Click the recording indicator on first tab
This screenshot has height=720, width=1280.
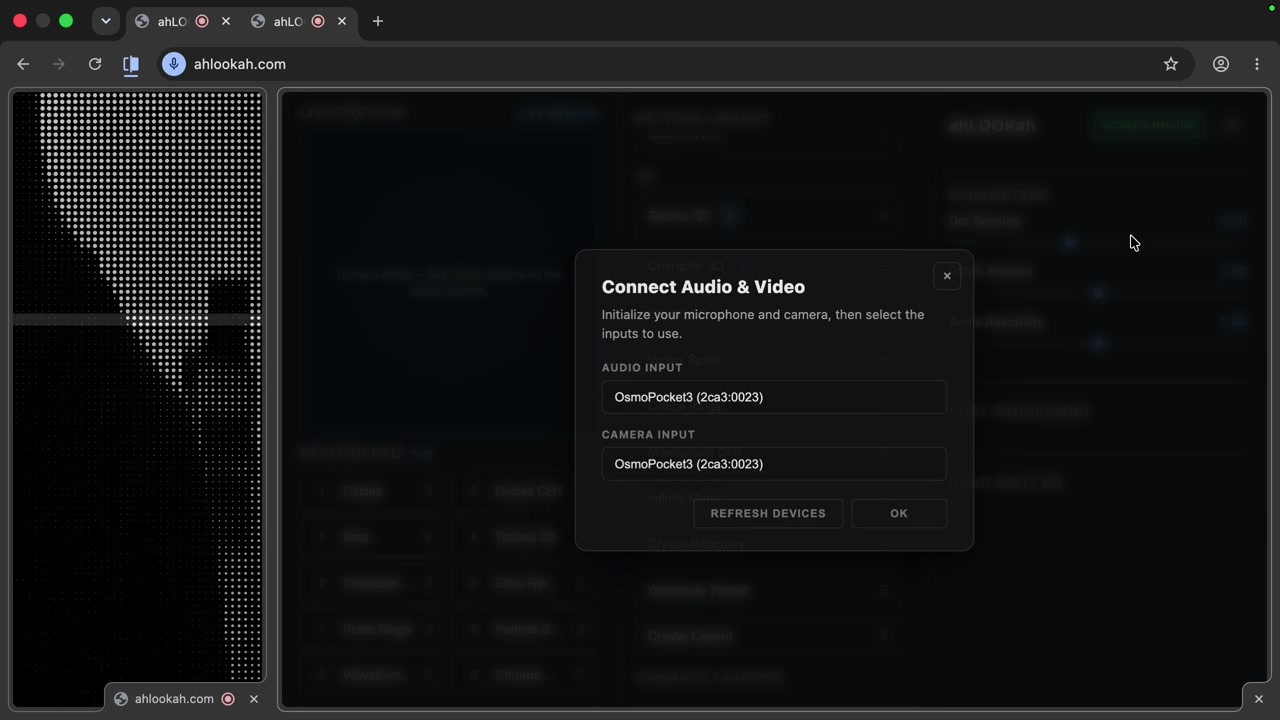(202, 21)
